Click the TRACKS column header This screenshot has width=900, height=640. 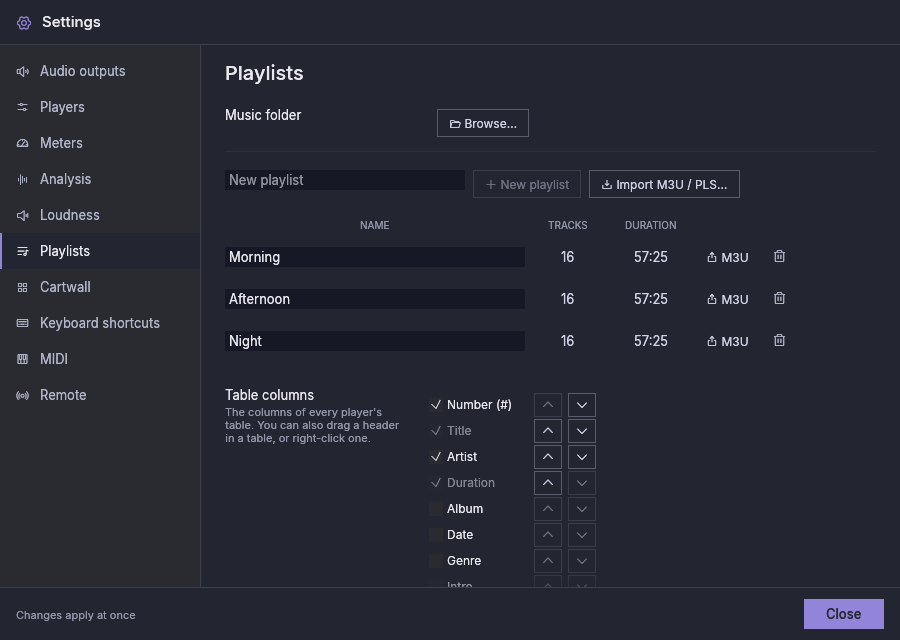(x=567, y=226)
